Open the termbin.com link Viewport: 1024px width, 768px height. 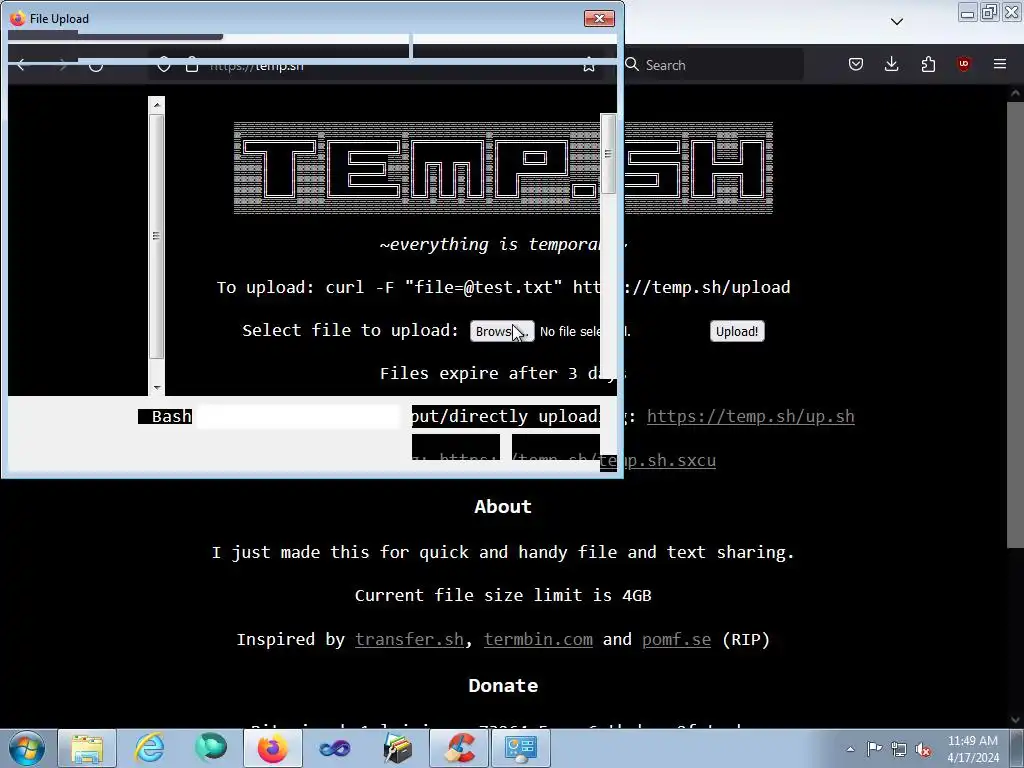538,639
